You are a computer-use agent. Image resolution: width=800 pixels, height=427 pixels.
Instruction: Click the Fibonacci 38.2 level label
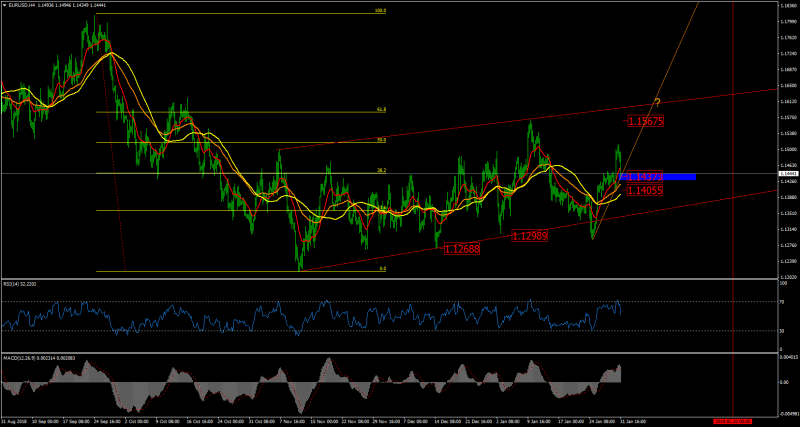[x=381, y=170]
